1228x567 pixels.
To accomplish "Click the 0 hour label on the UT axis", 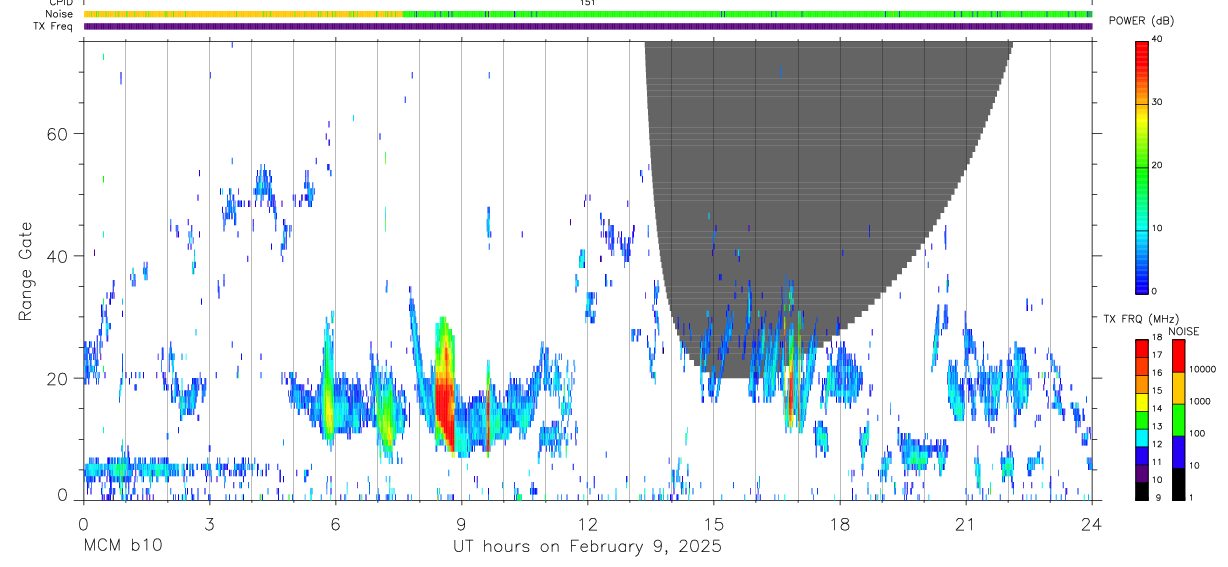I will point(83,523).
